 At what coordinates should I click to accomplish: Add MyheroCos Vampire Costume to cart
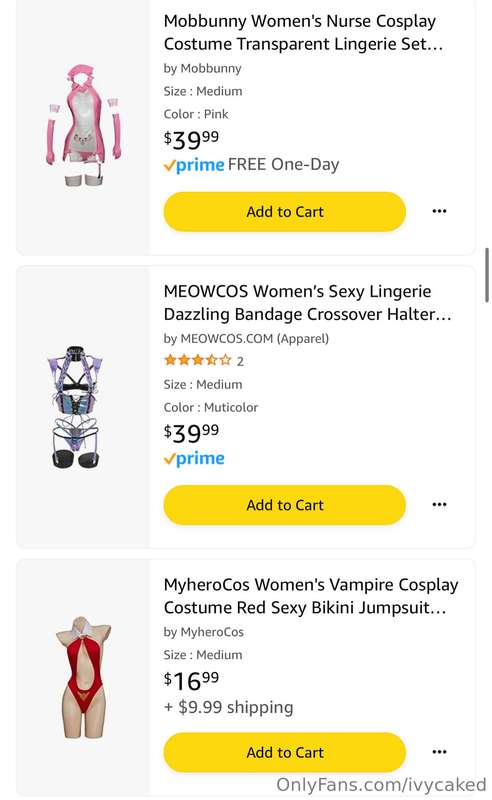click(x=284, y=753)
